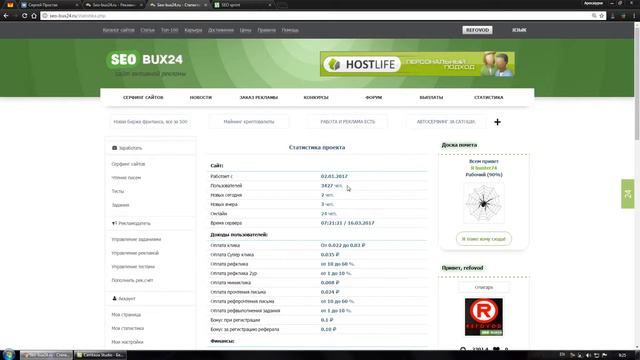This screenshot has height=360, width=640.
Task: Open the Windows Start button
Action: [x=9, y=355]
